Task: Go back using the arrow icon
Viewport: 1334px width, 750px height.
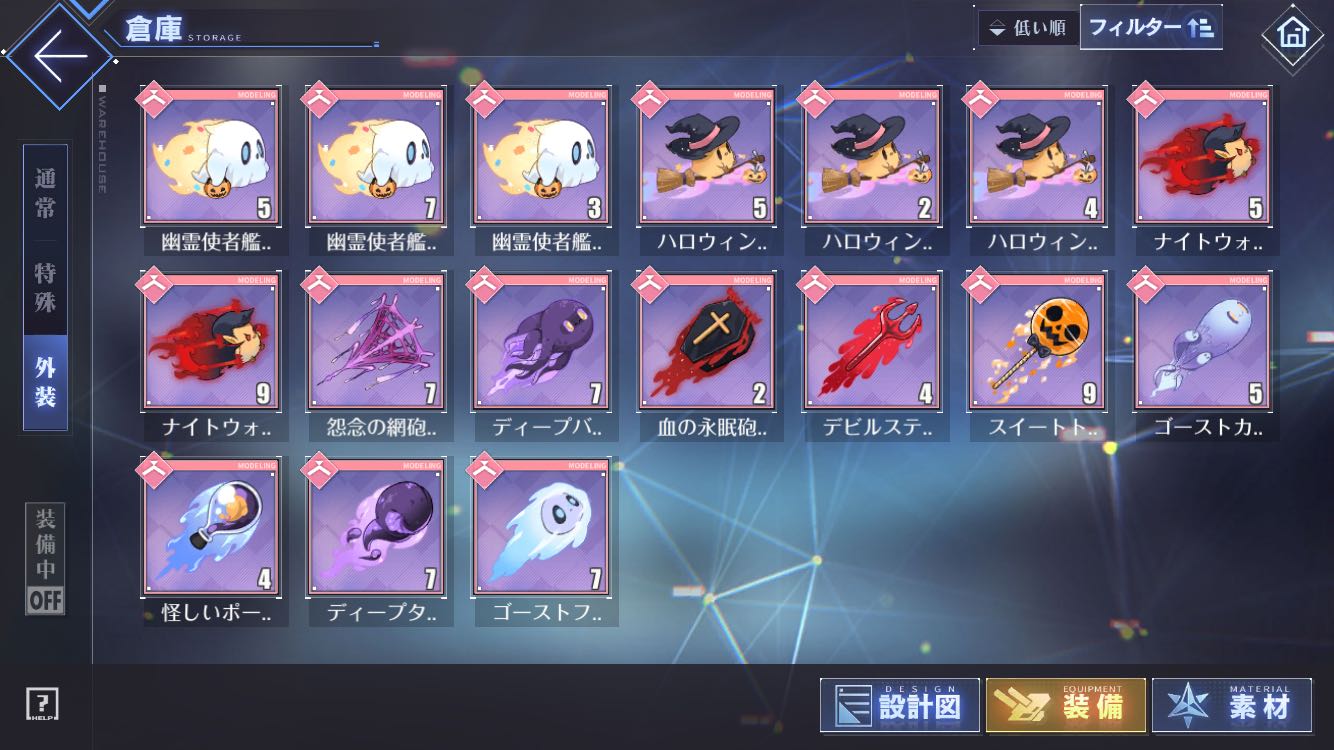Action: point(57,56)
